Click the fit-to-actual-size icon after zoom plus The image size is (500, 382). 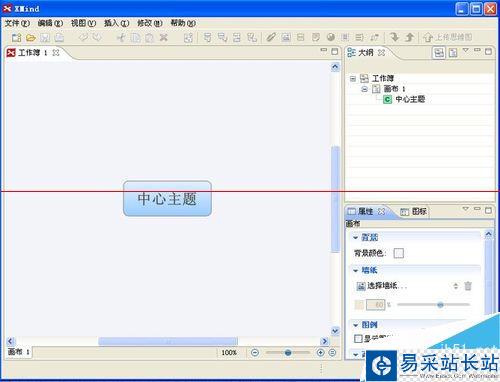[332, 352]
